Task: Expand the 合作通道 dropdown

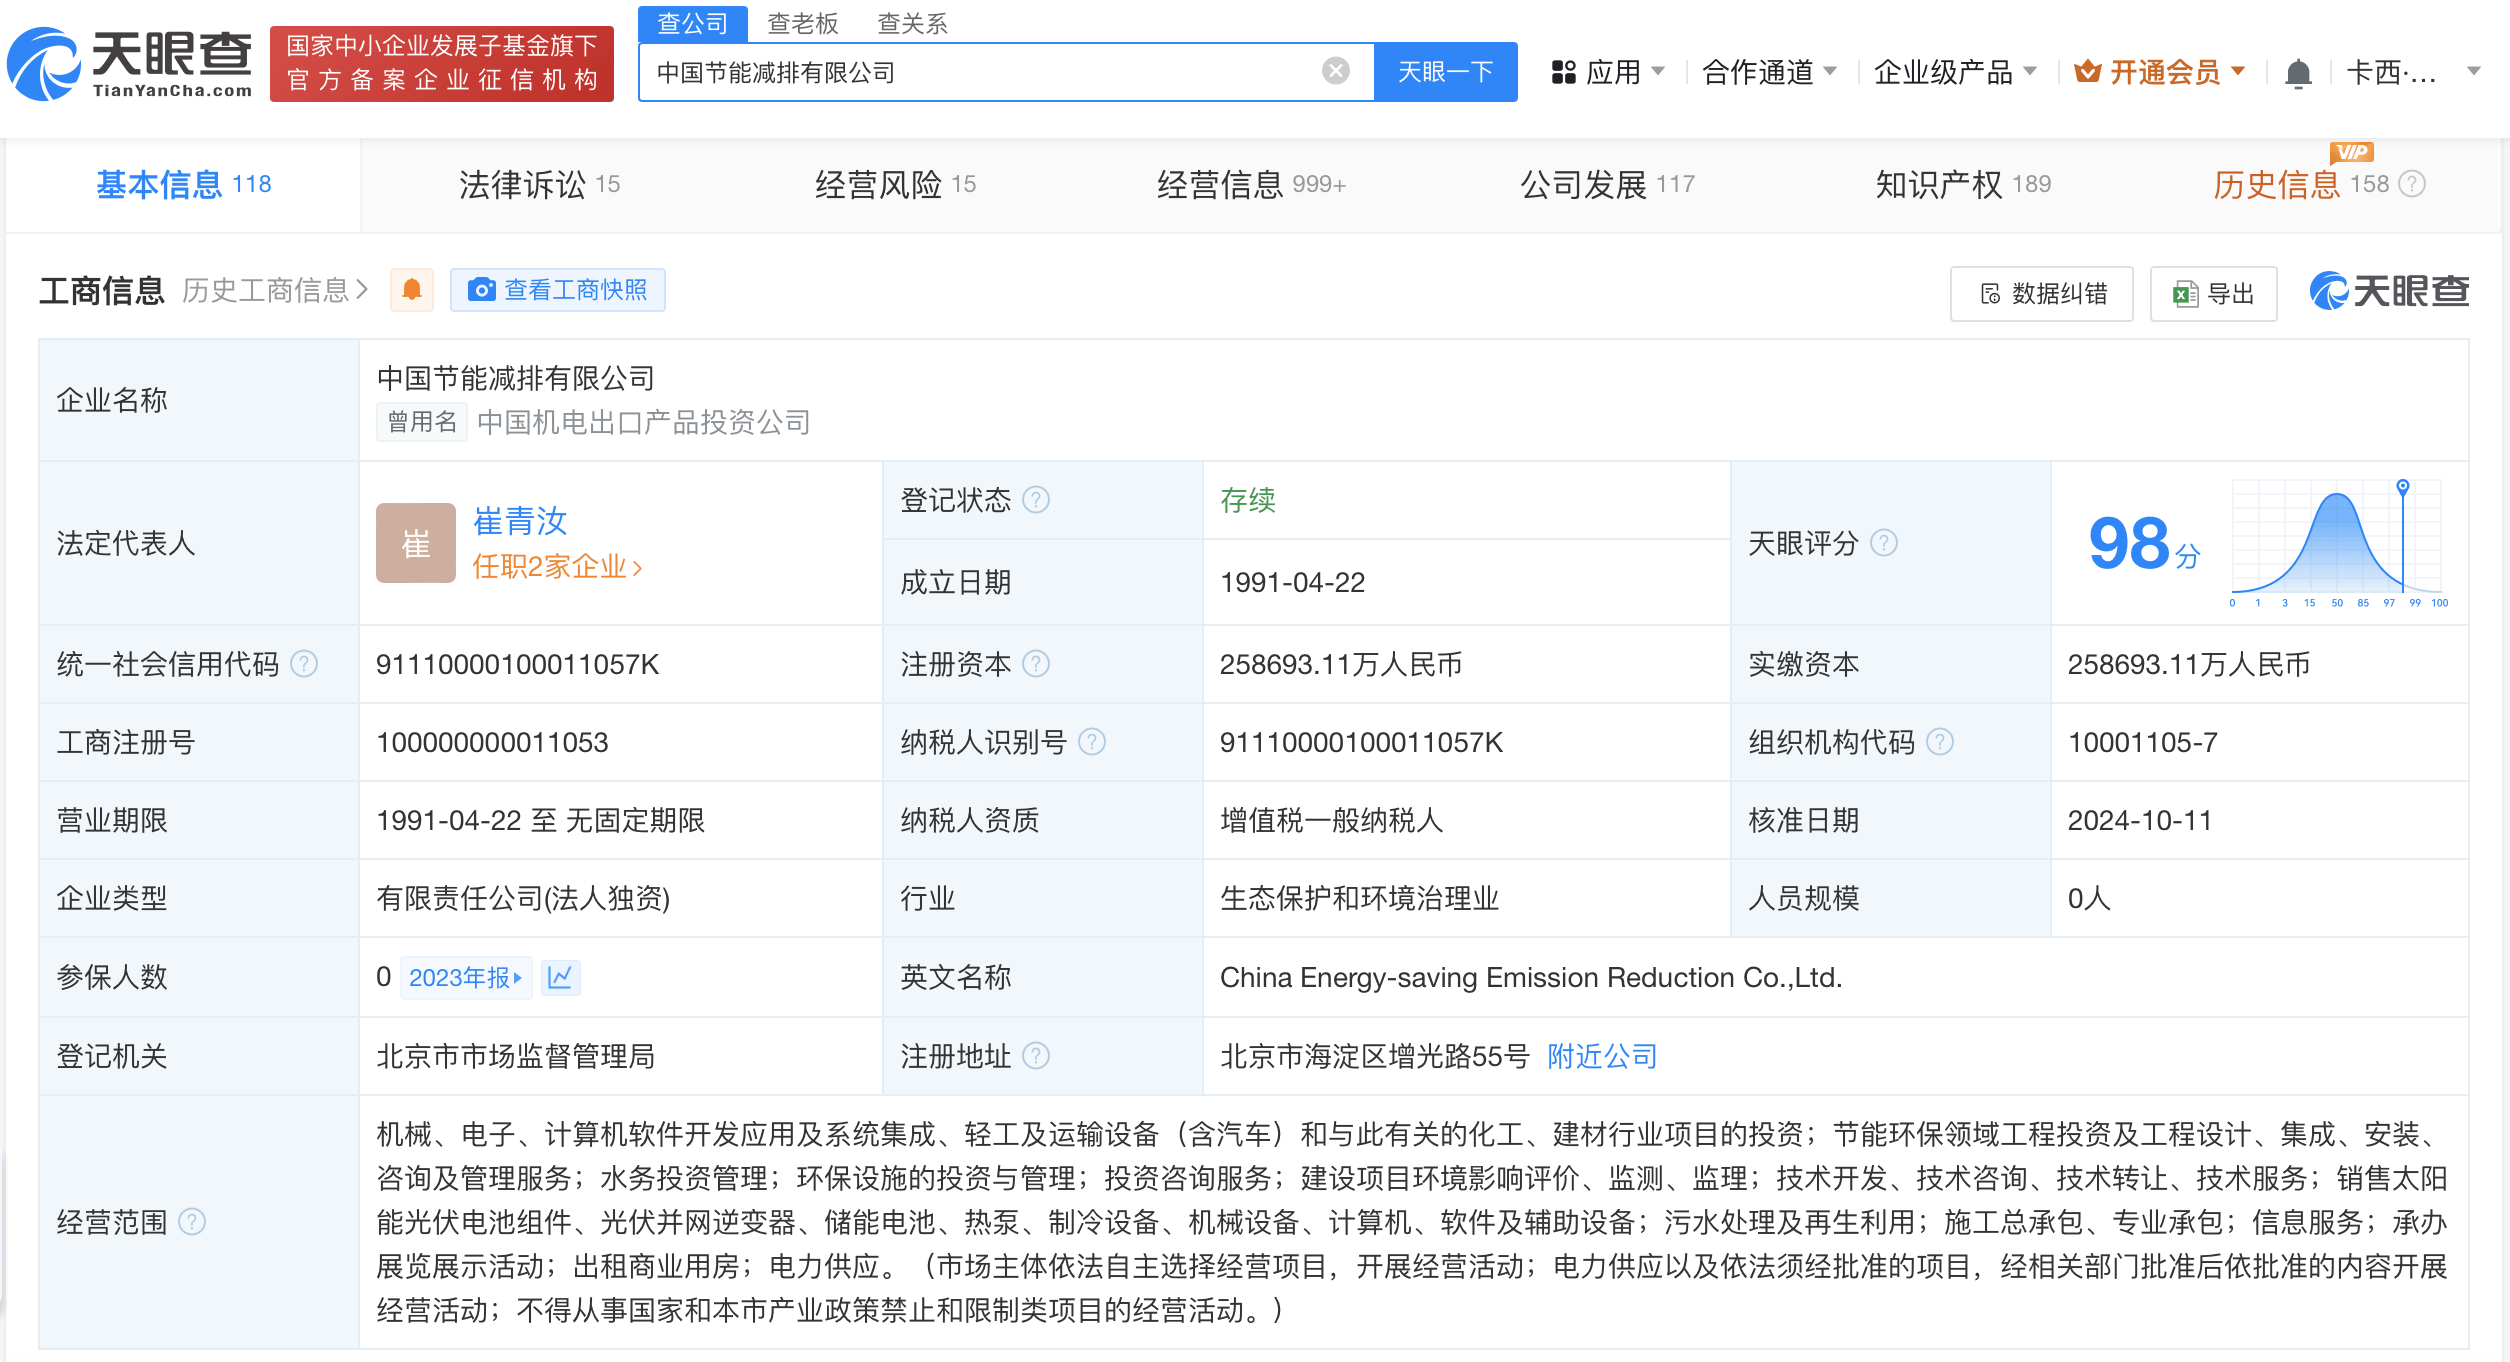Action: pos(1770,72)
